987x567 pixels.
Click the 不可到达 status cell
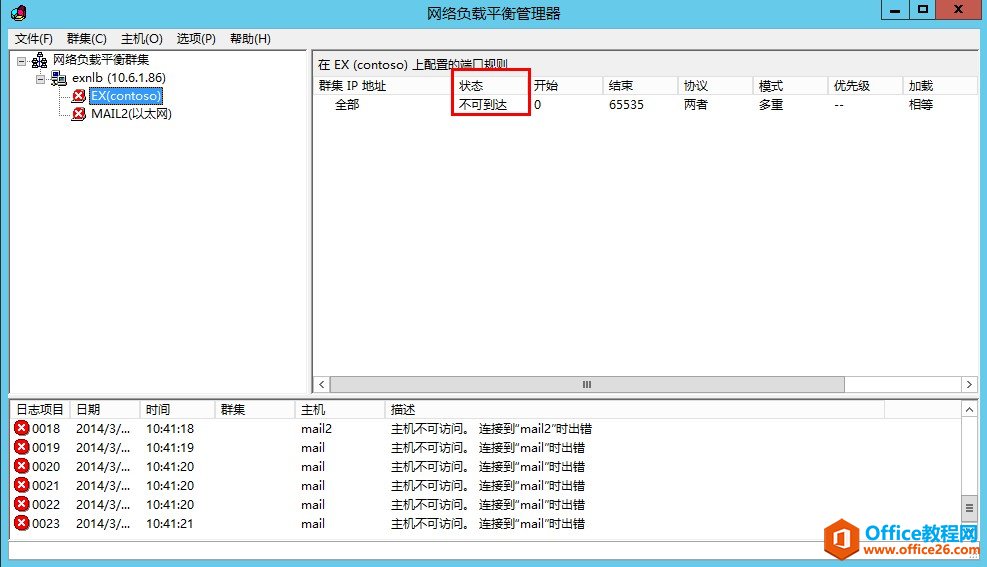point(483,104)
